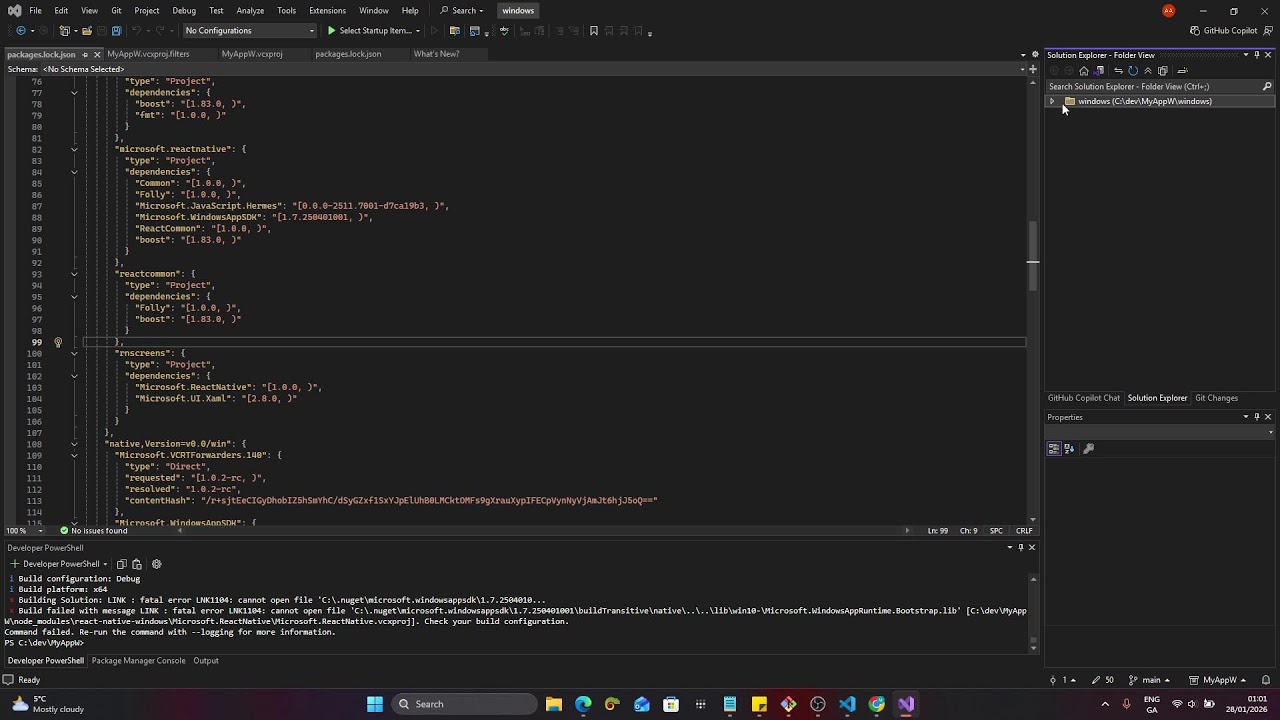Click the Solution Explorer search magnifier icon
The height and width of the screenshot is (720, 1280).
pos(1267,87)
